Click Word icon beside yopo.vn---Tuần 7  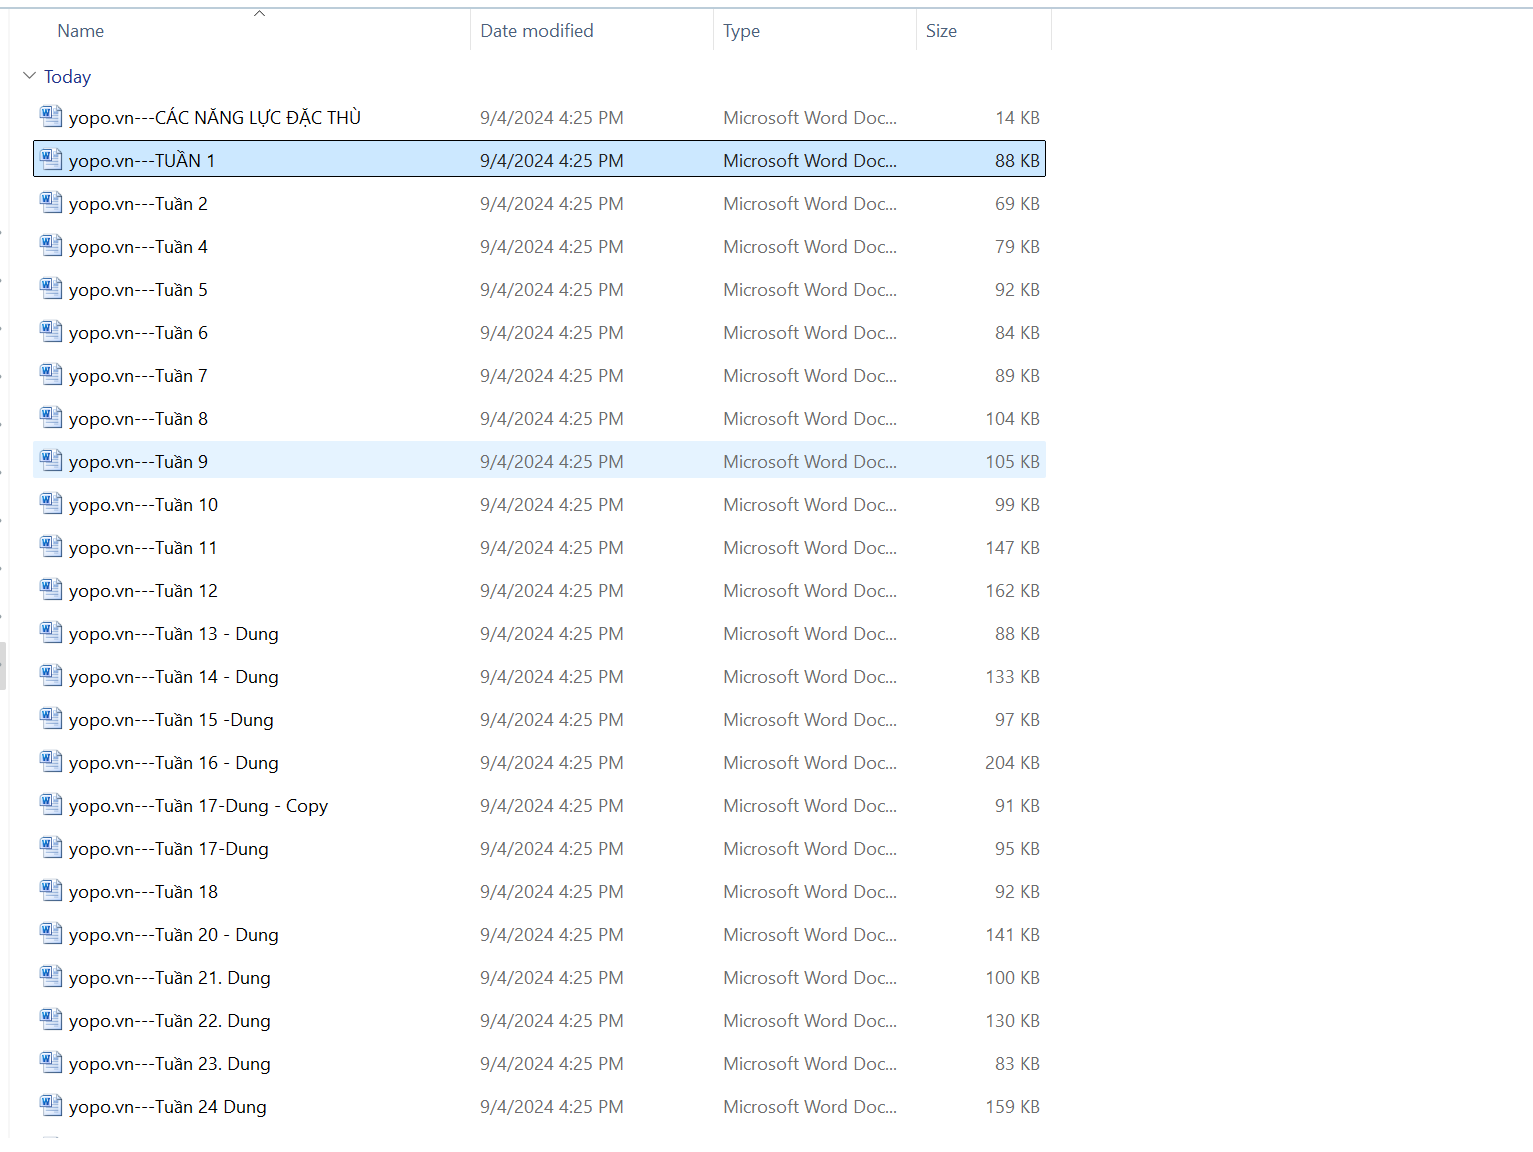(x=51, y=374)
